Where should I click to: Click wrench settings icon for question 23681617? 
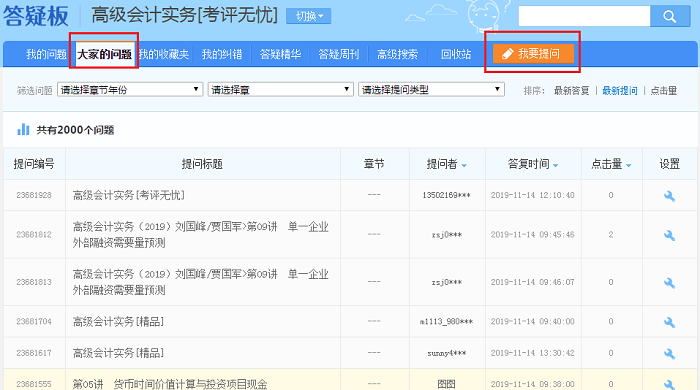pos(669,353)
